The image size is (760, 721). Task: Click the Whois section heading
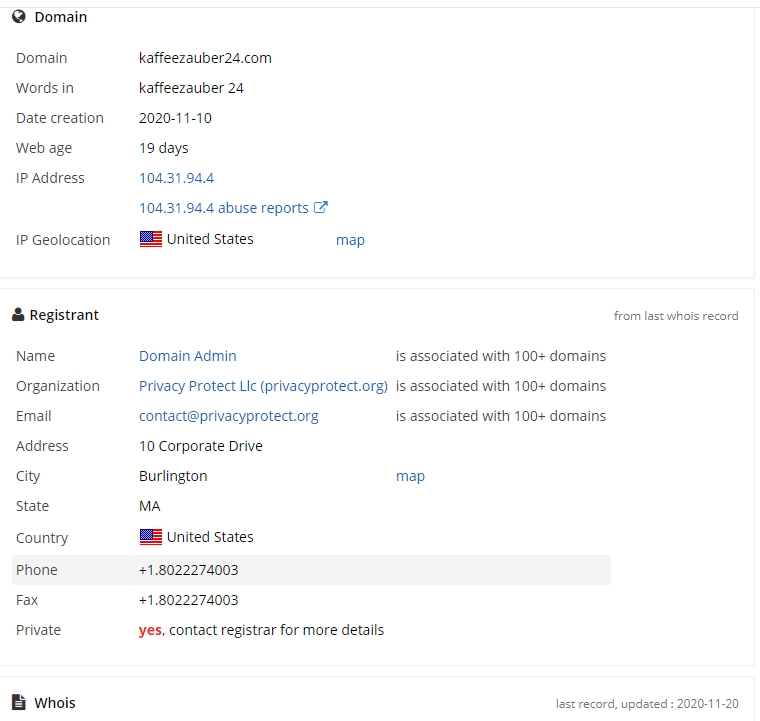(x=55, y=703)
